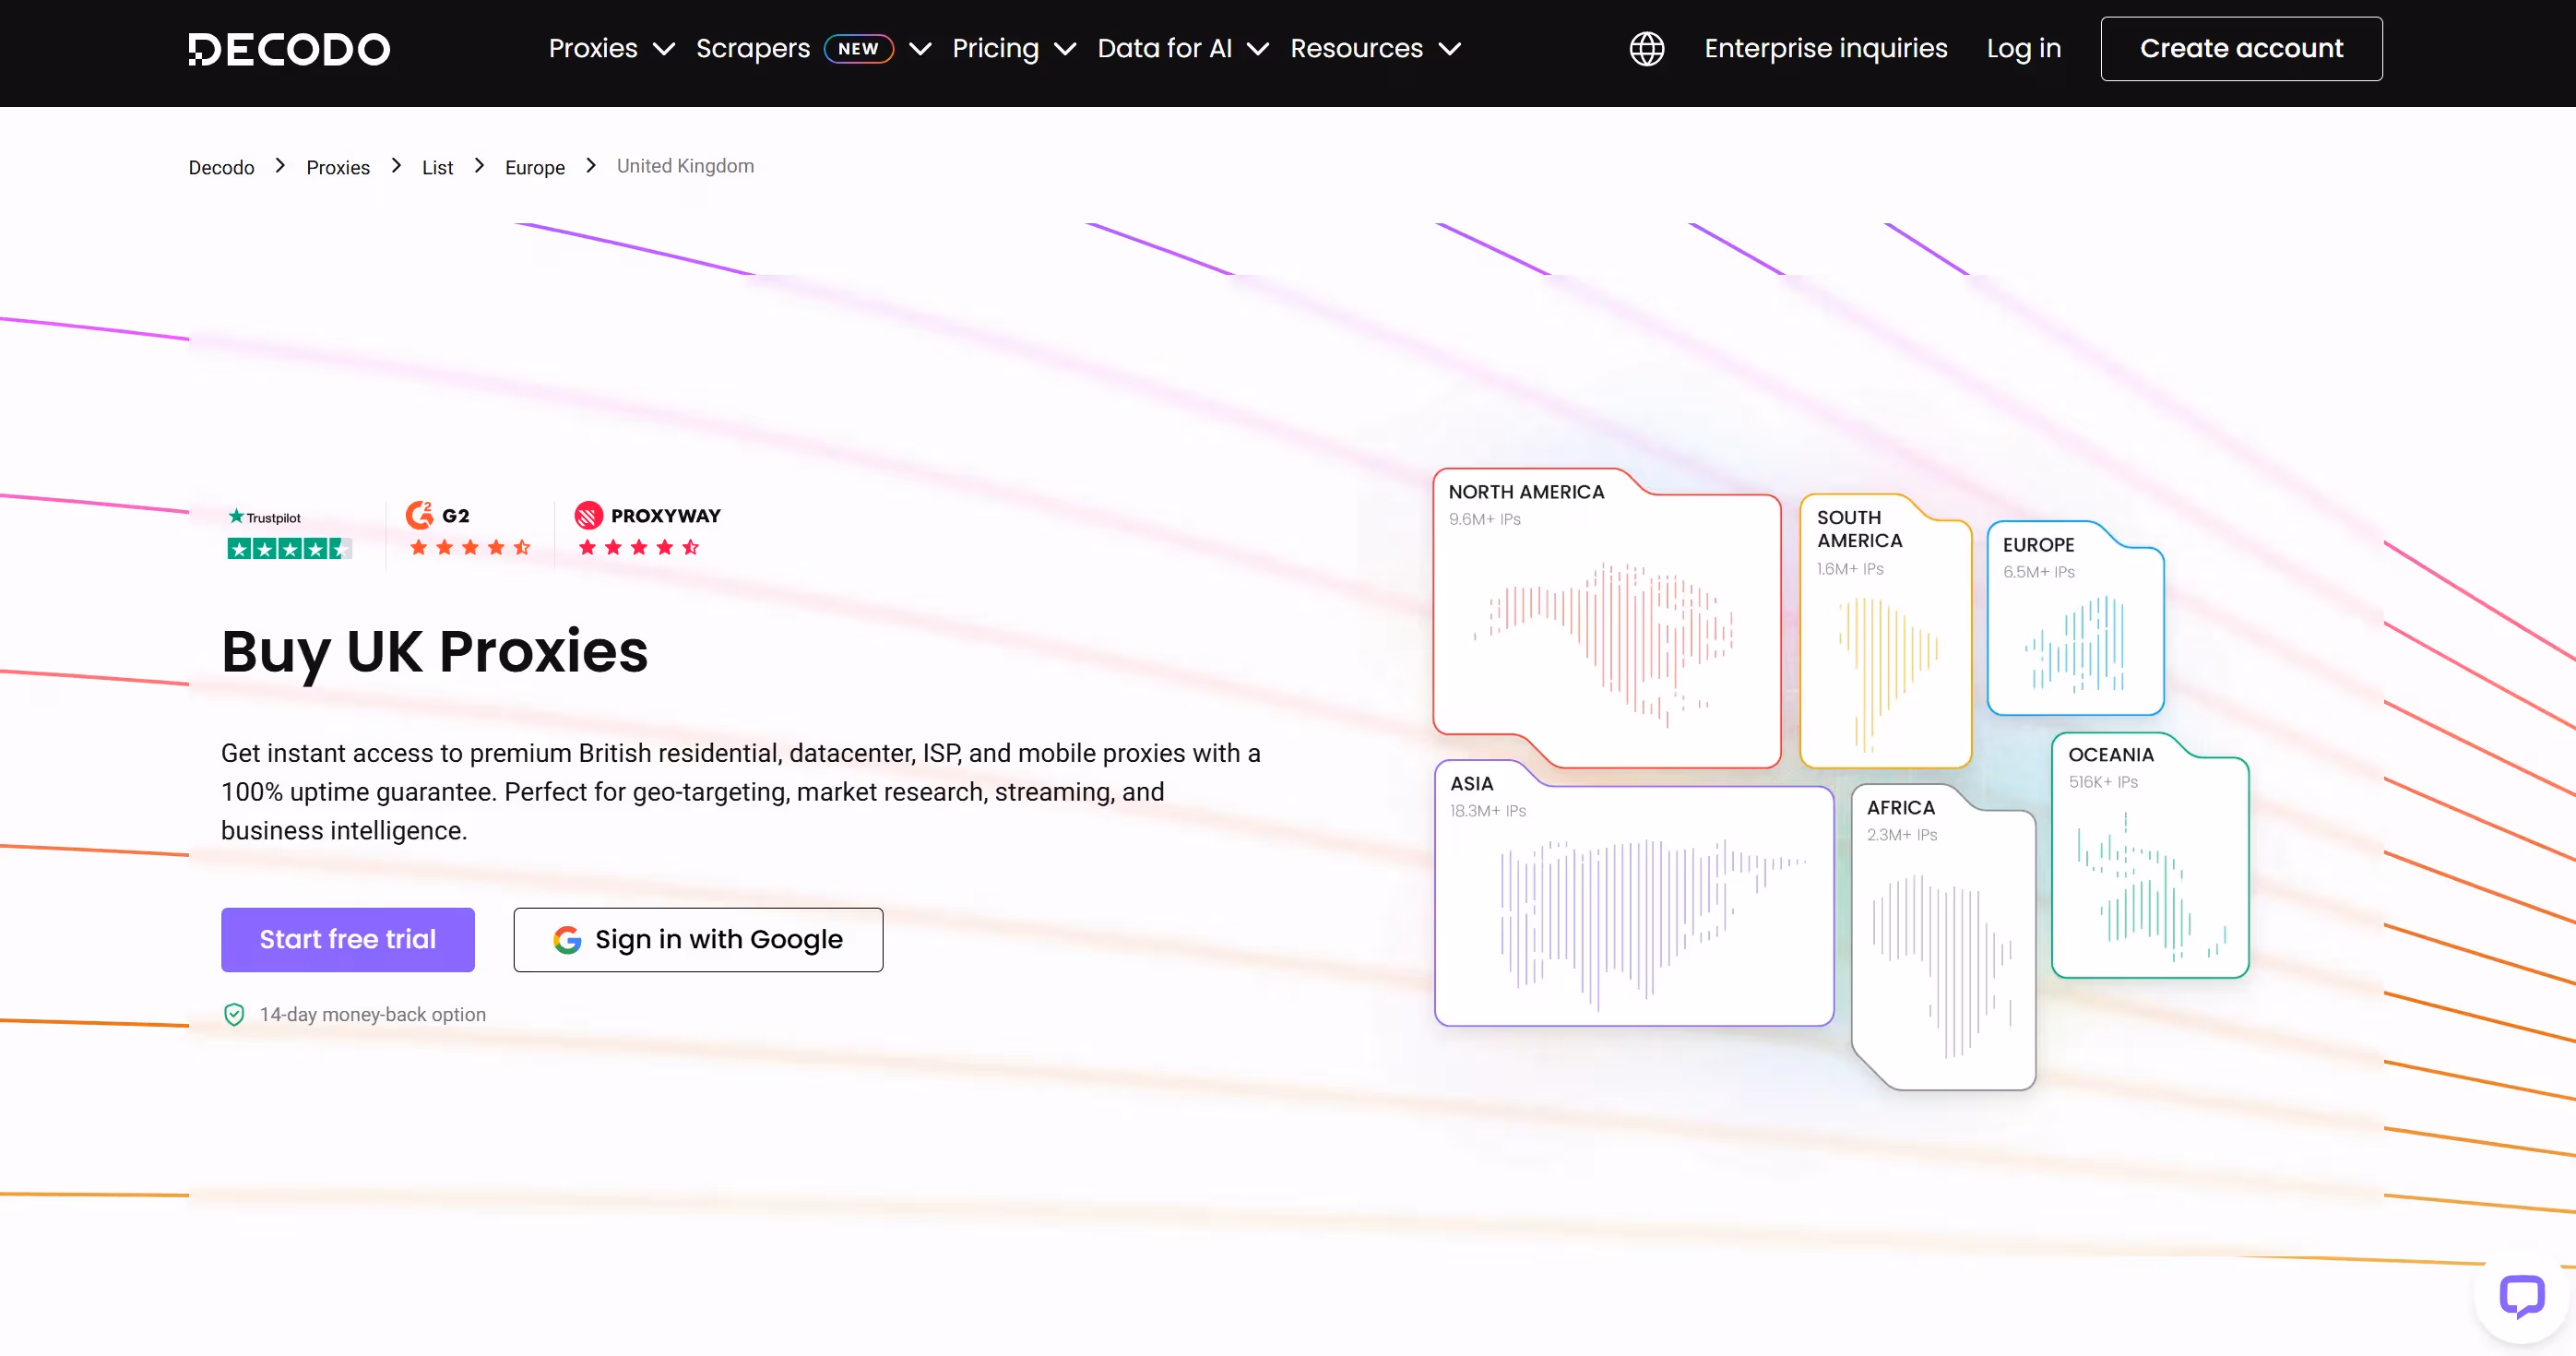
Task: Click the Google icon in sign-in button
Action: (x=566, y=939)
